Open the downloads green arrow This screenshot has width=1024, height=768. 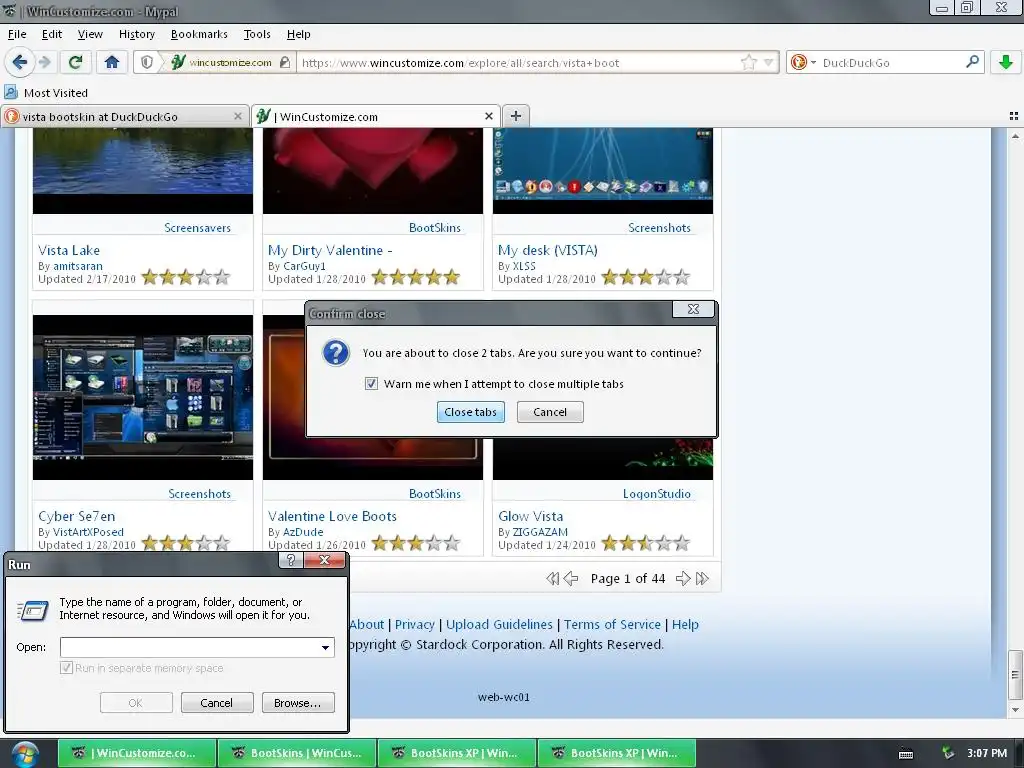point(1006,63)
